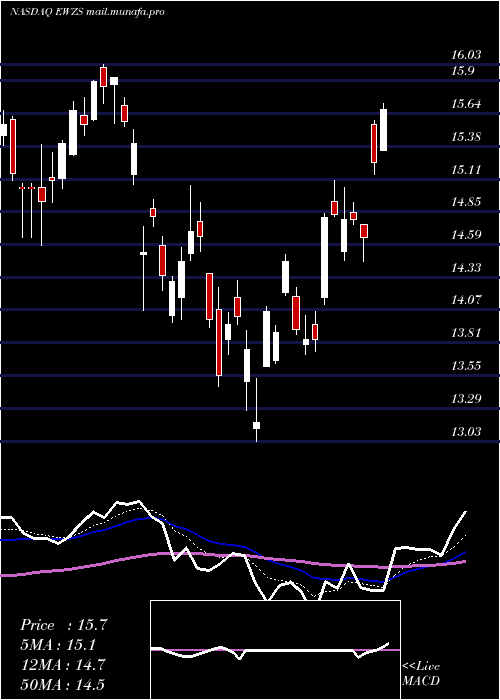Click the 13.29 price axis label
Viewport: 500px width, 700px height.
(x=466, y=399)
